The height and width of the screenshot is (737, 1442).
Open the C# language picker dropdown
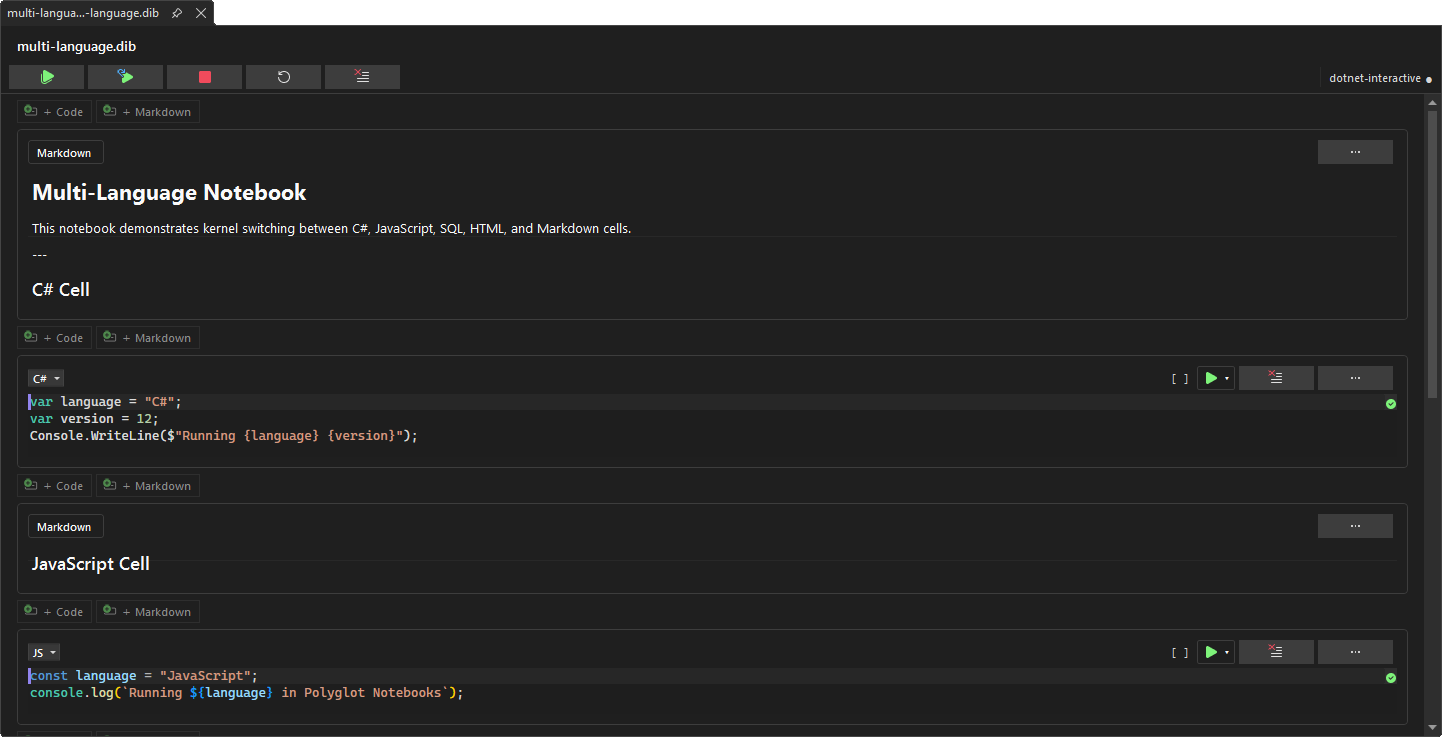click(45, 377)
